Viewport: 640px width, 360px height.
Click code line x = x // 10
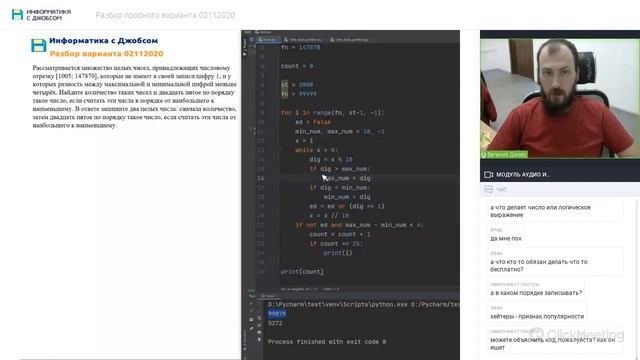[329, 216]
